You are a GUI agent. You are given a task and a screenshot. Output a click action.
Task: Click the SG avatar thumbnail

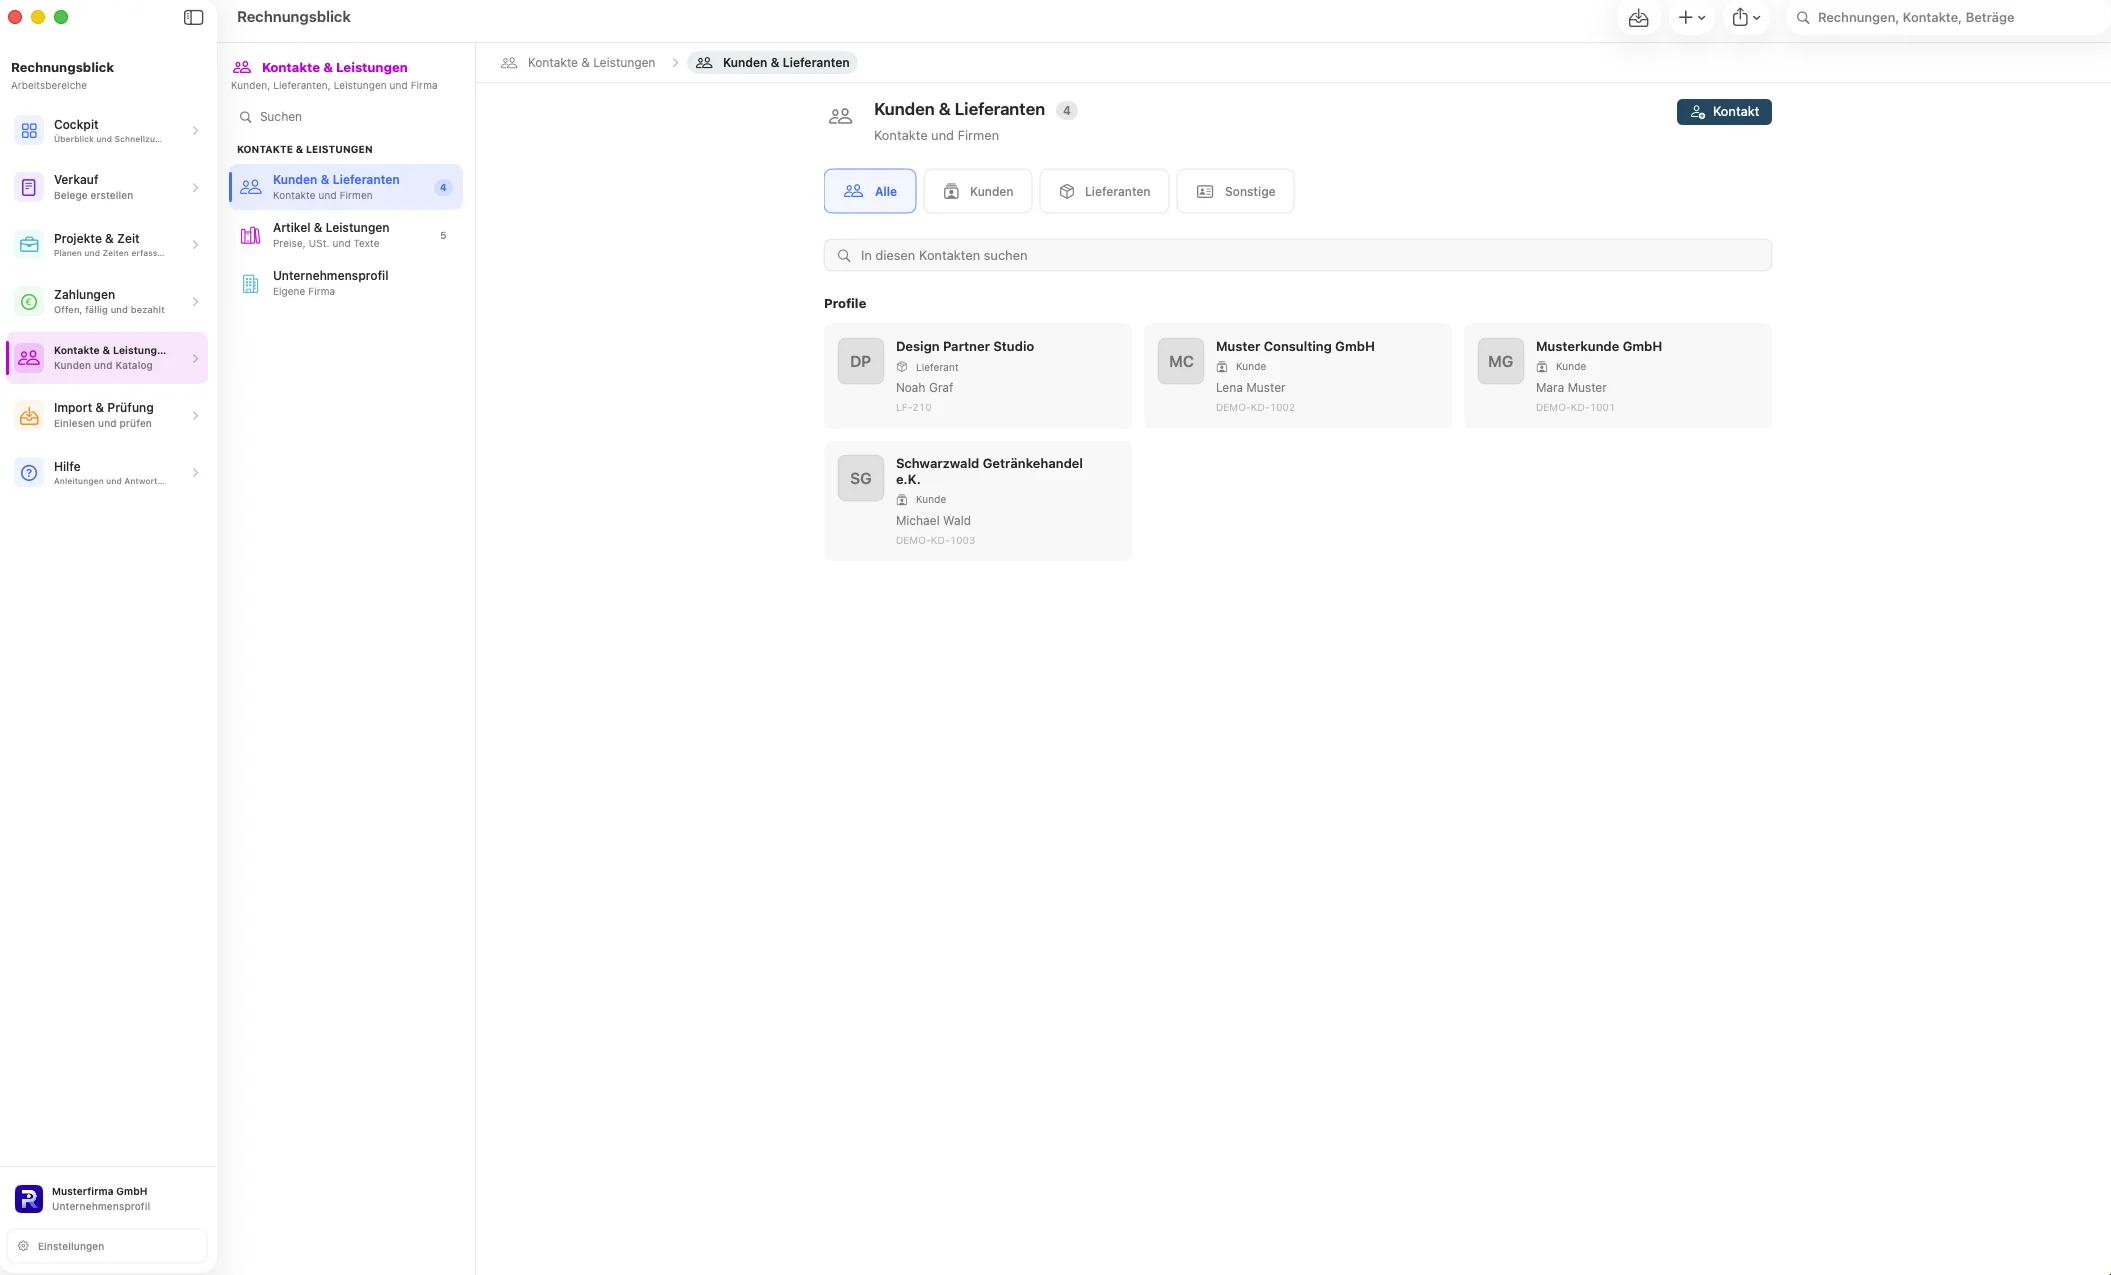(x=861, y=478)
